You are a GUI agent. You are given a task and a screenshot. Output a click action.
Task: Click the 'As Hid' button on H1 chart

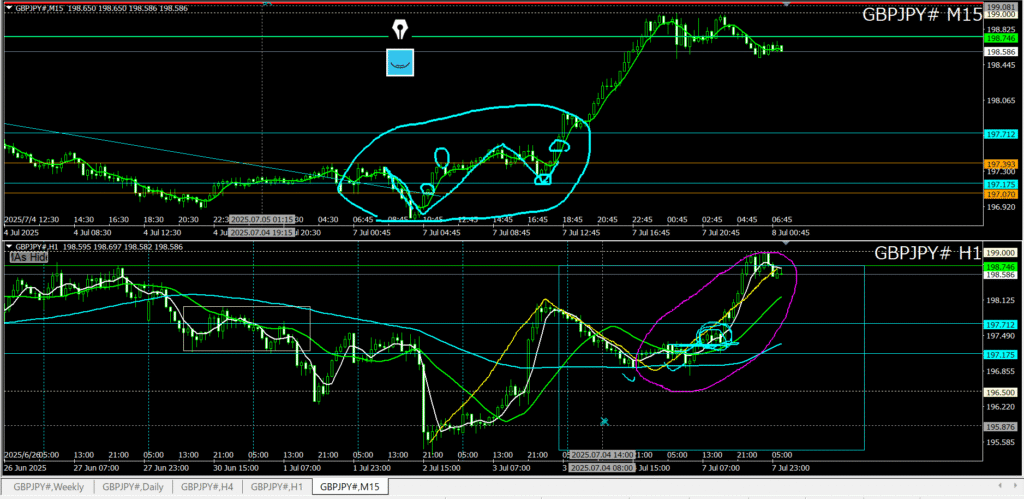click(28, 257)
